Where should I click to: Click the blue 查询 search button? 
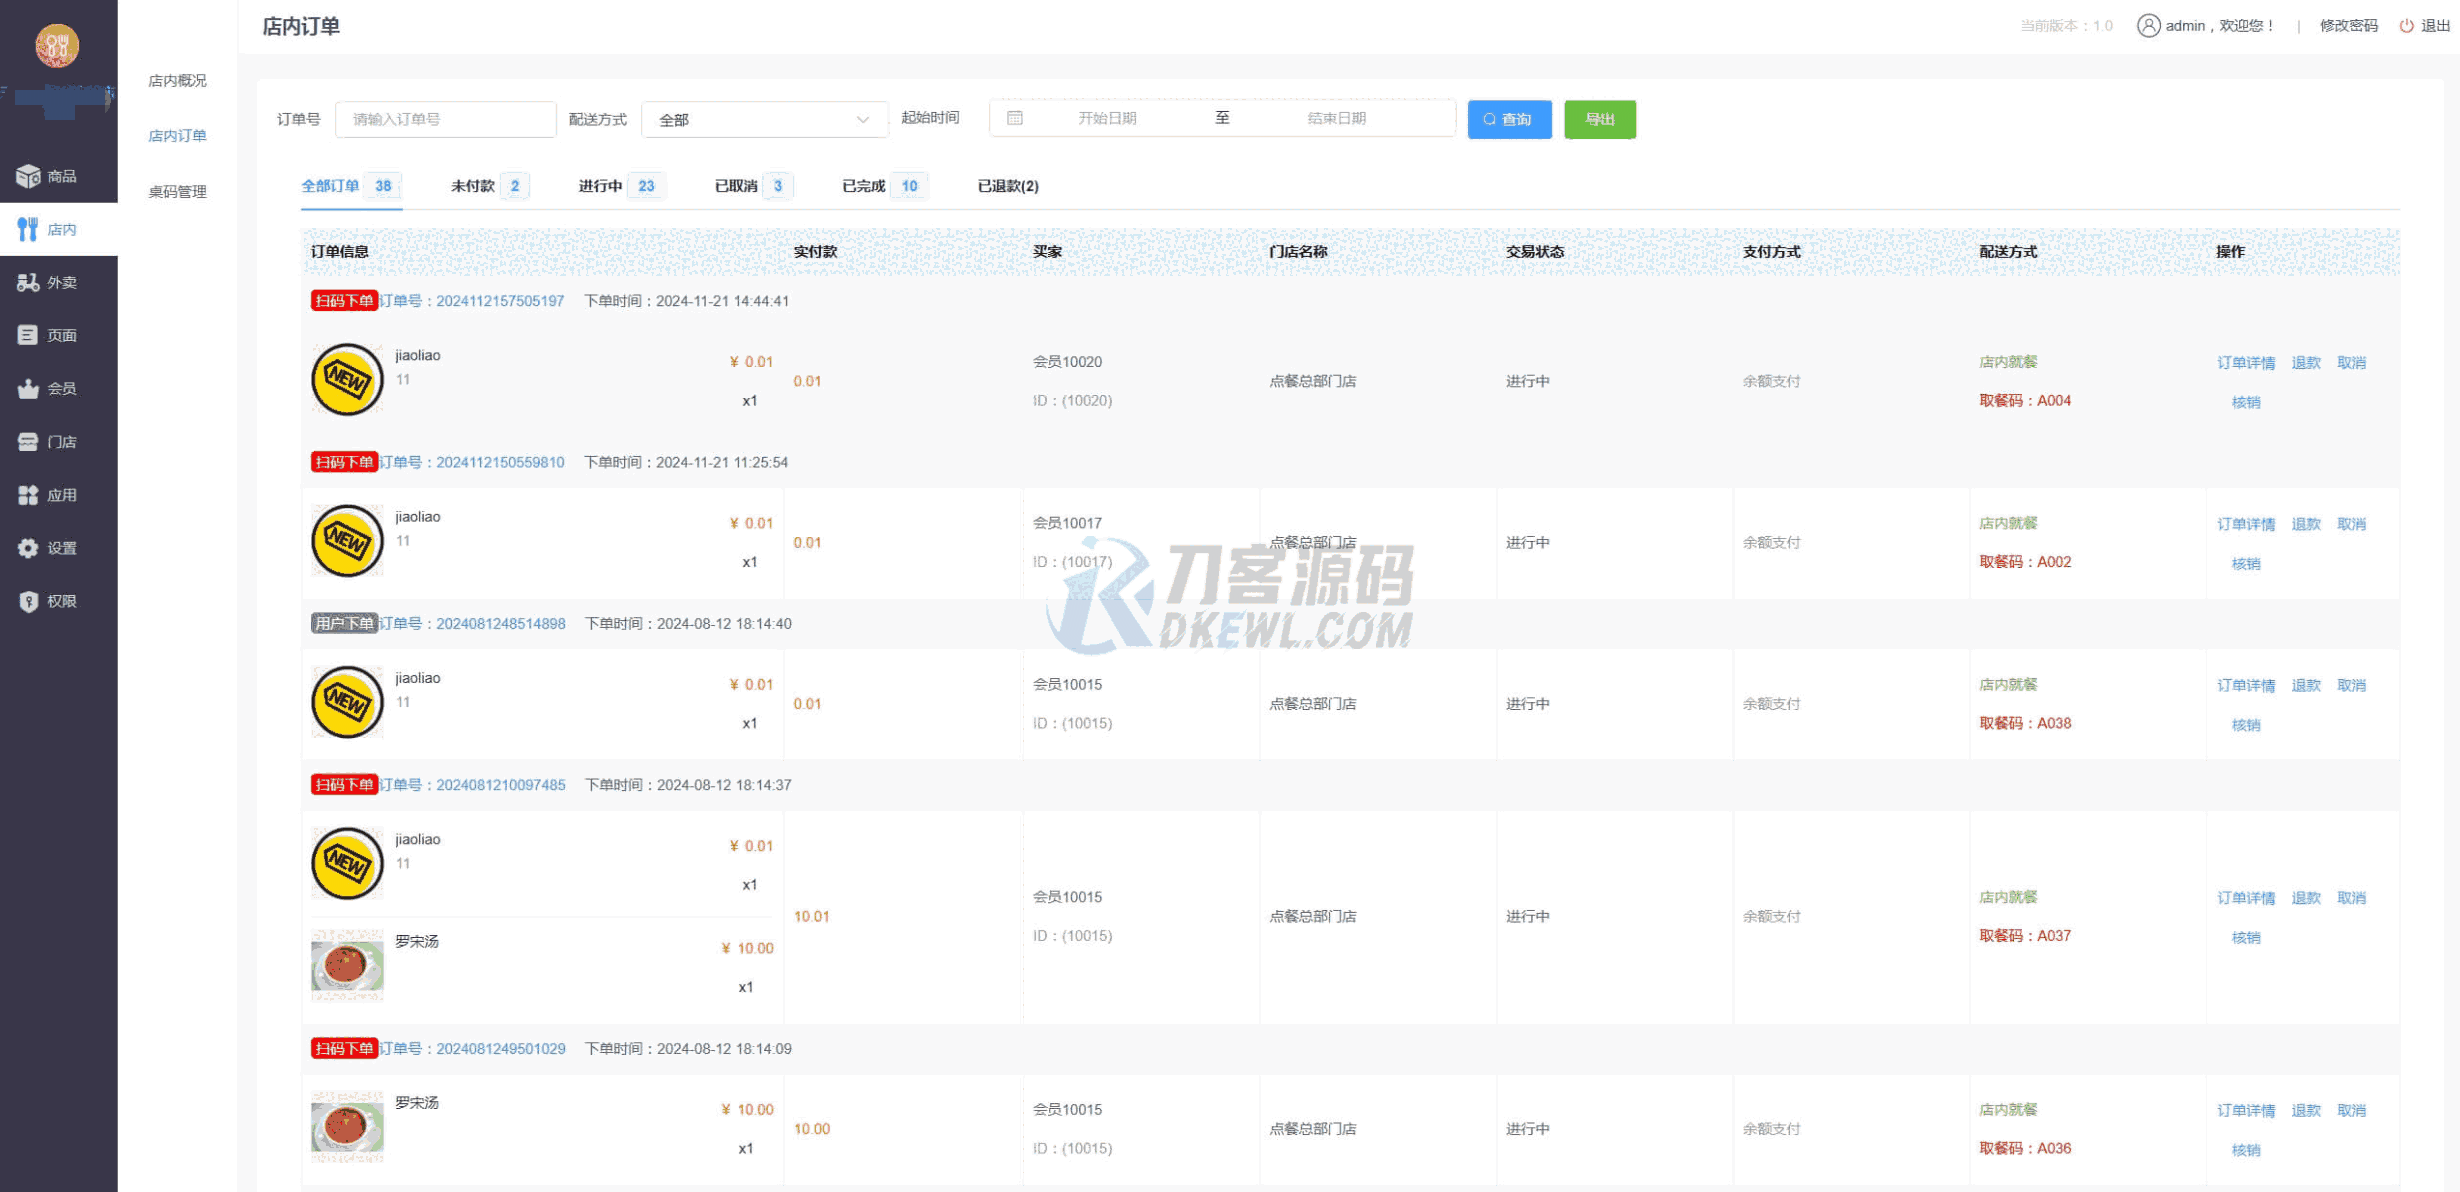[1508, 119]
